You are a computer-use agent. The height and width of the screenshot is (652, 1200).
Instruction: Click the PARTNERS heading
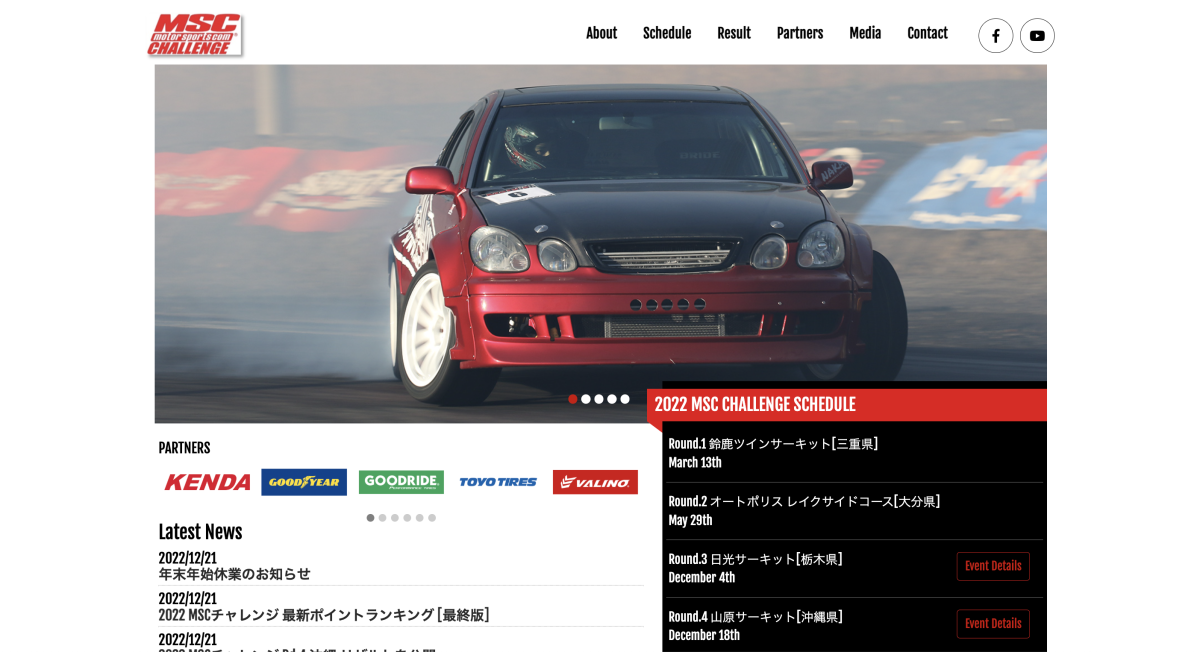(184, 448)
